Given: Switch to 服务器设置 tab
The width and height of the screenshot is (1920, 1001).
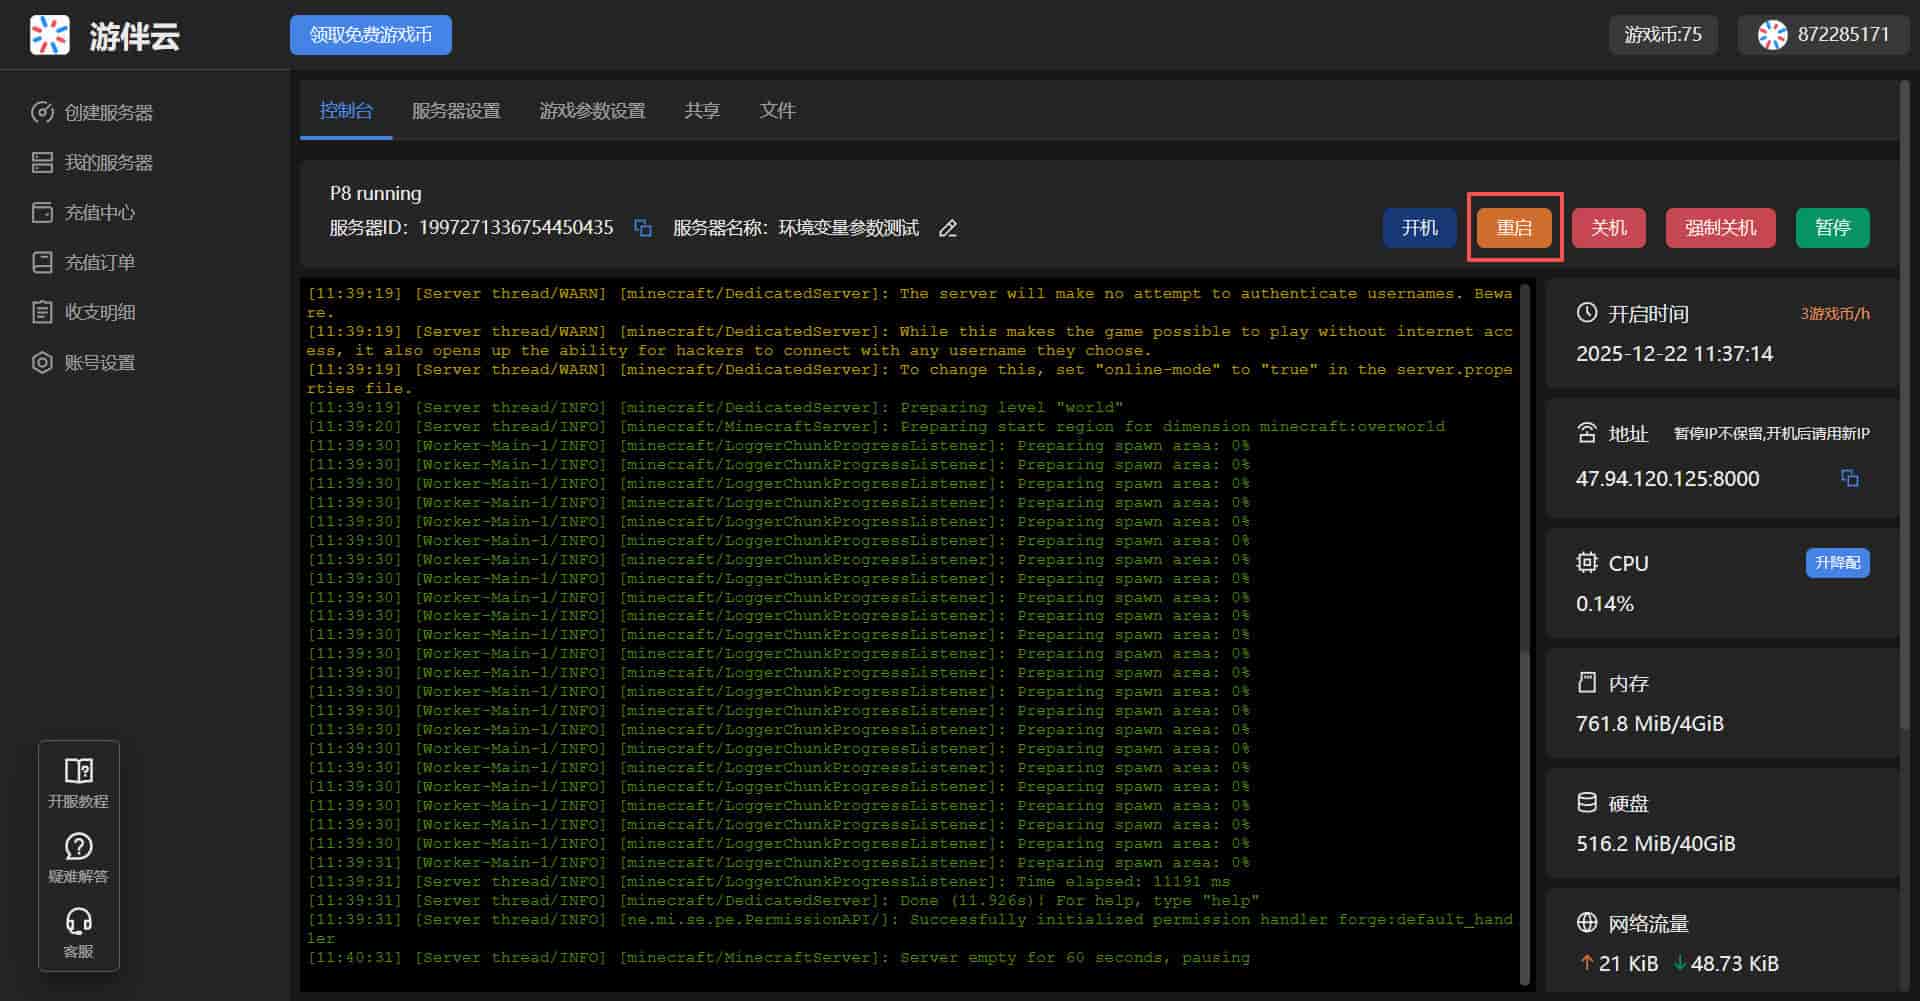Looking at the screenshot, I should coord(456,111).
